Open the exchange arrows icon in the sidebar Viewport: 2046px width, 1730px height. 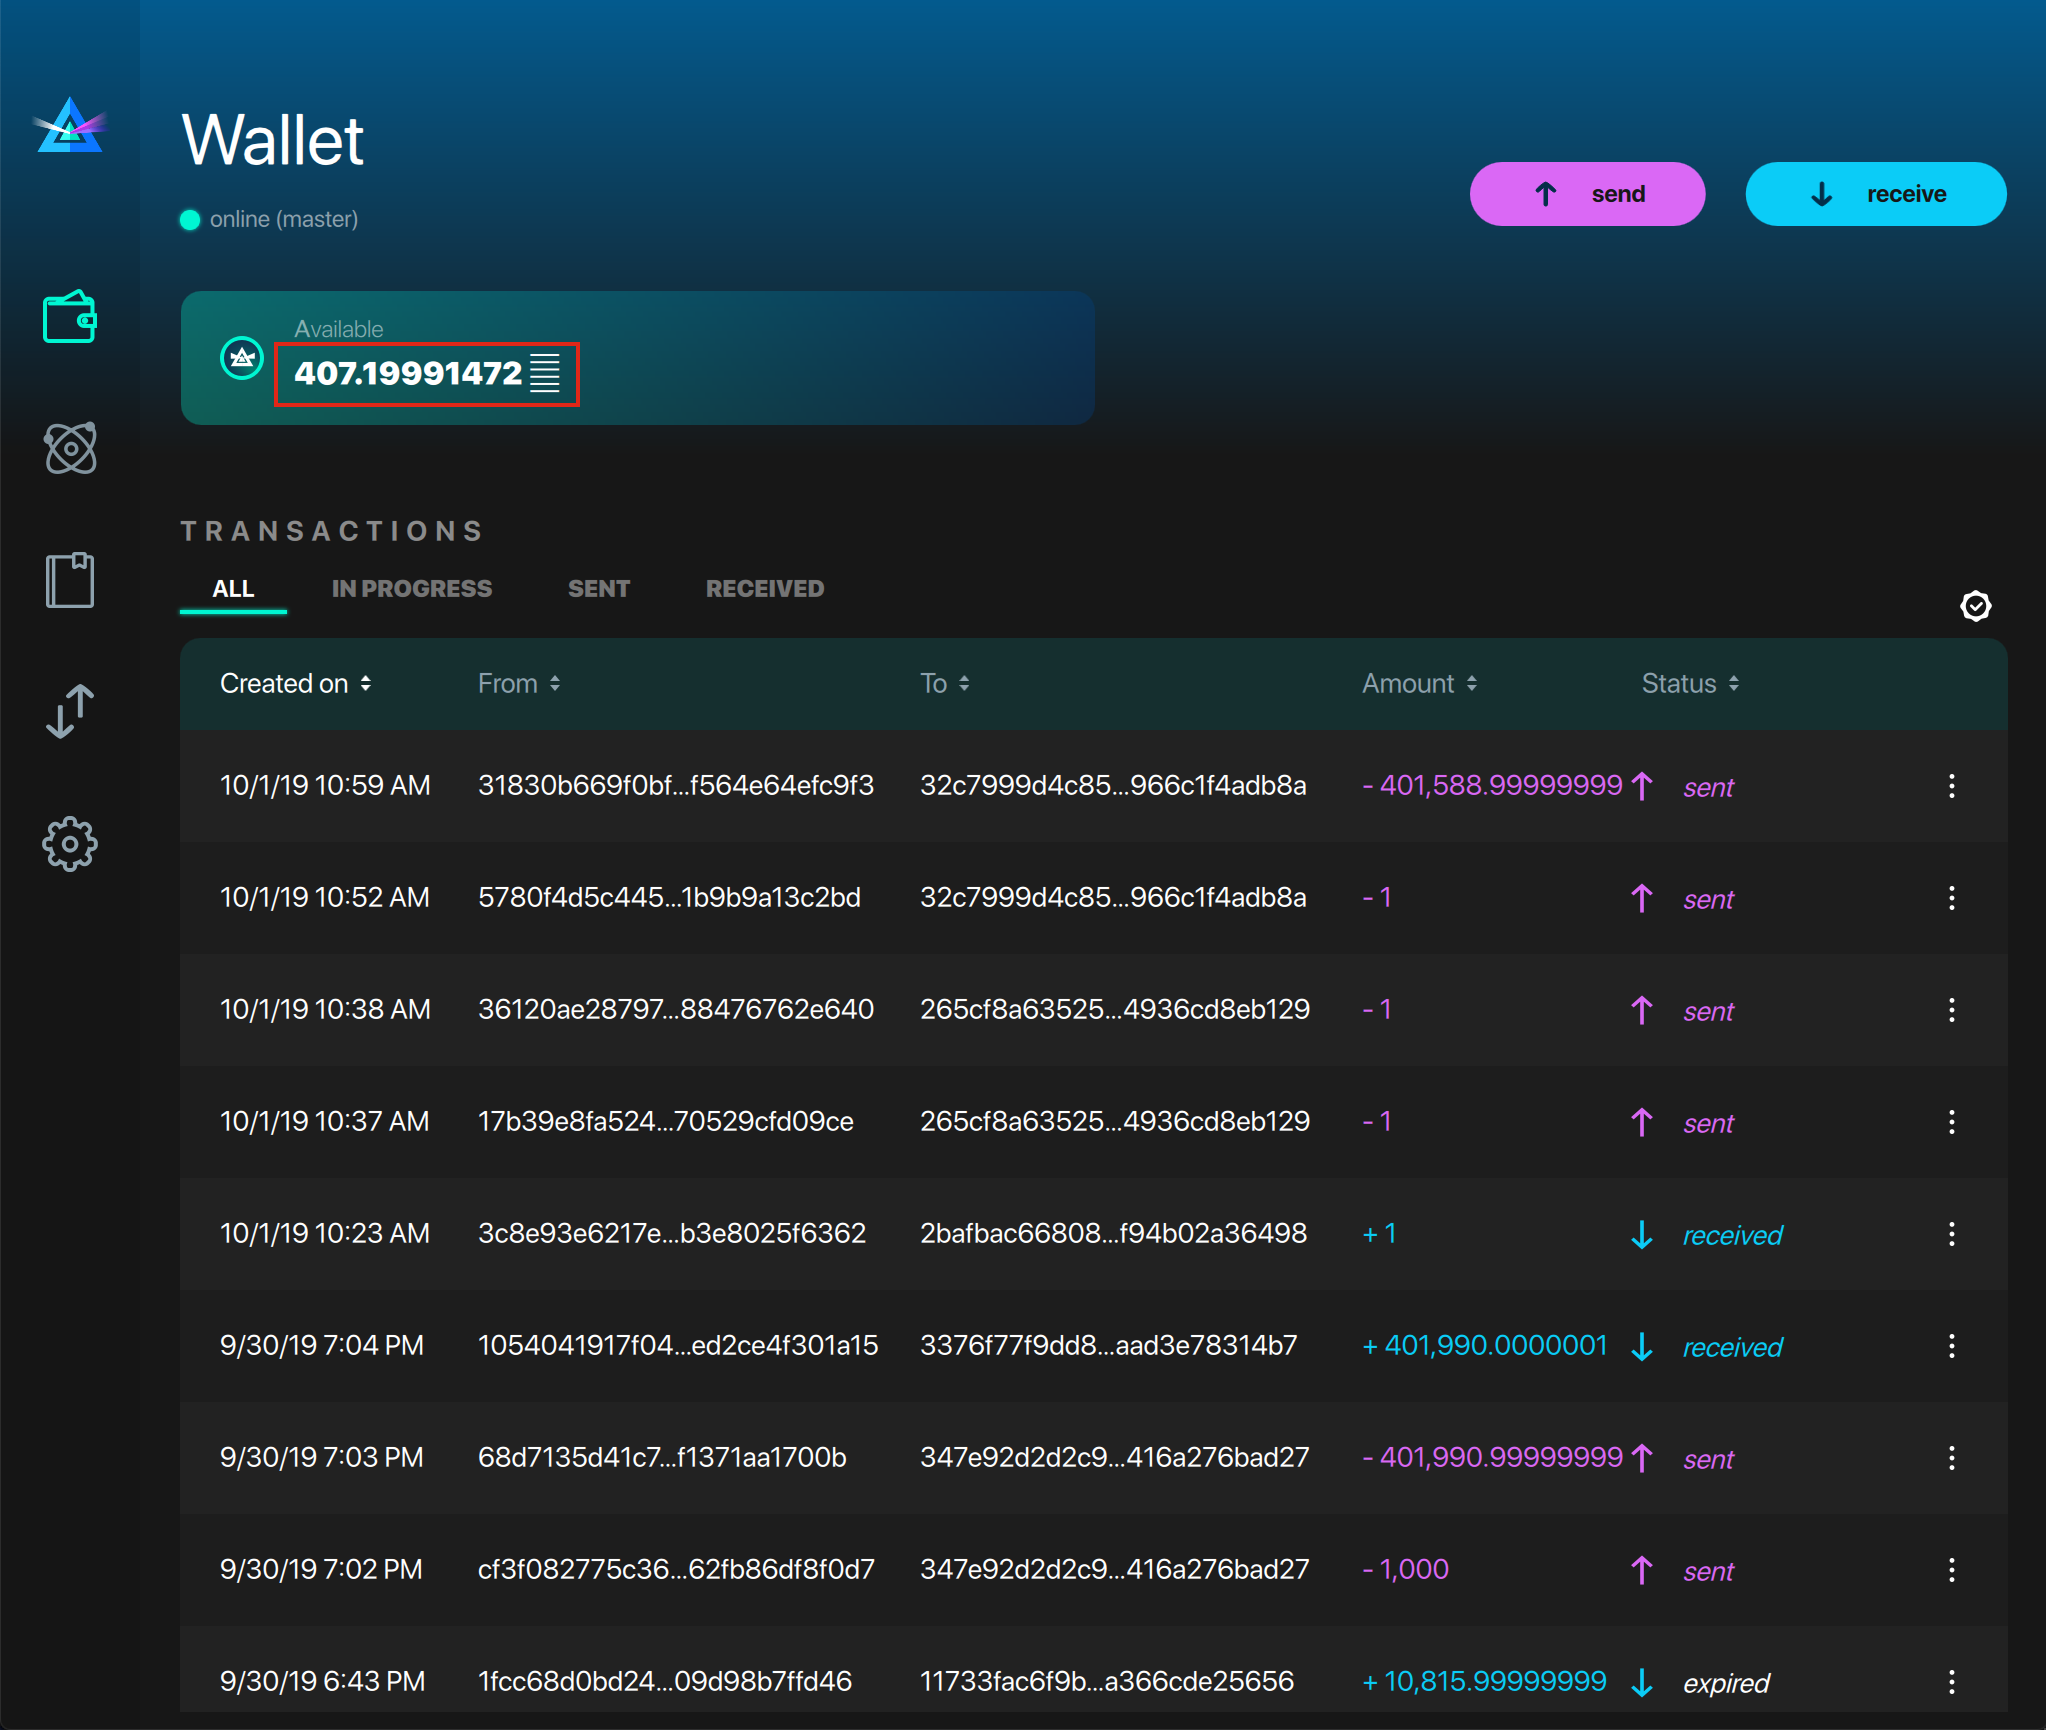tap(70, 710)
